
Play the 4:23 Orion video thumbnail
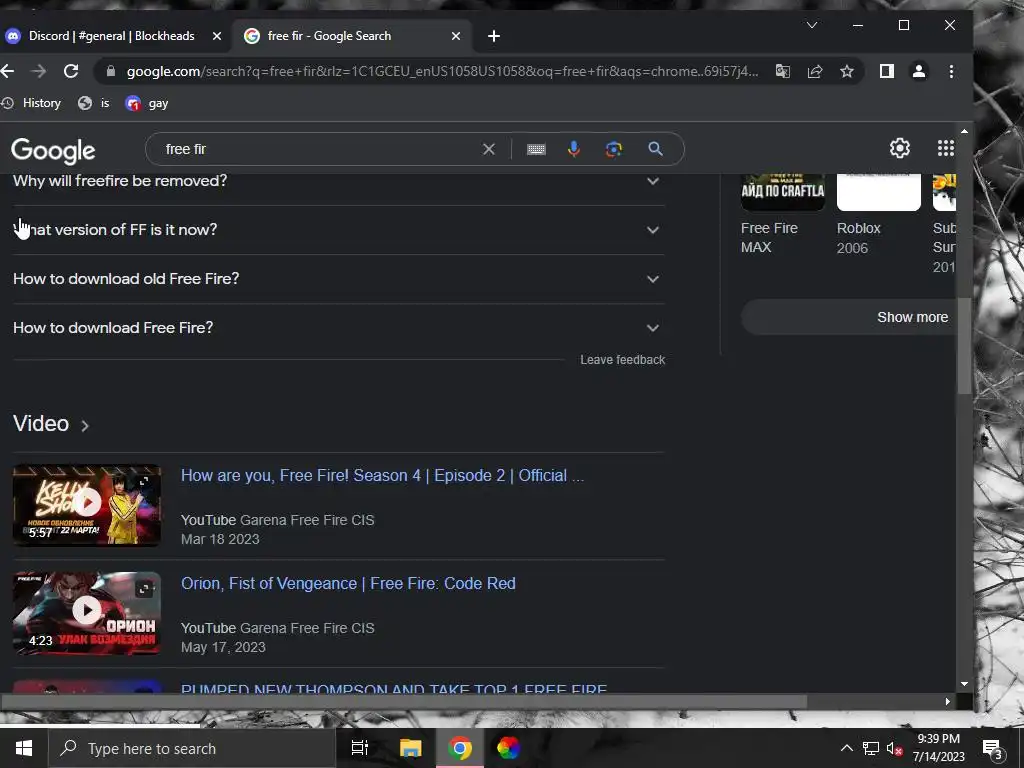click(87, 613)
